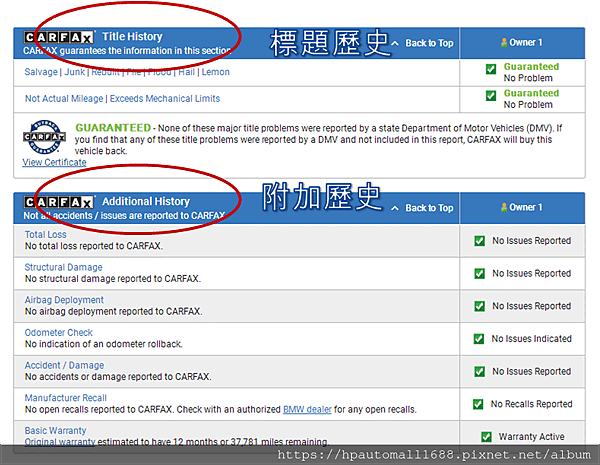600x465 pixels.
Task: Open the Structural Damage link
Action: click(x=64, y=267)
